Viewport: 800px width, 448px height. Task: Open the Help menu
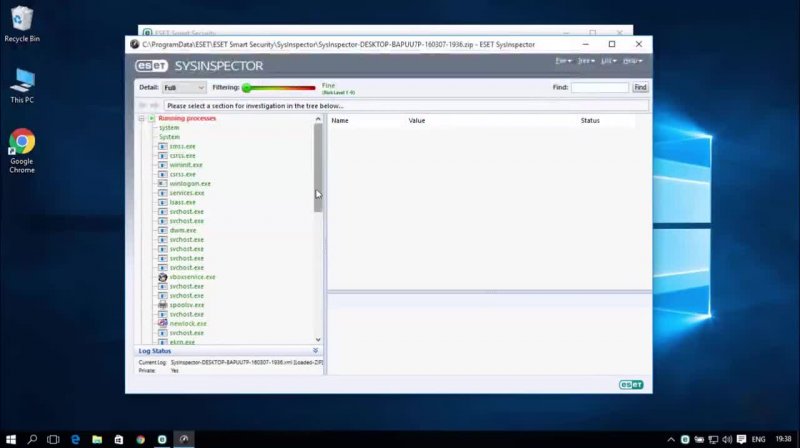632,61
